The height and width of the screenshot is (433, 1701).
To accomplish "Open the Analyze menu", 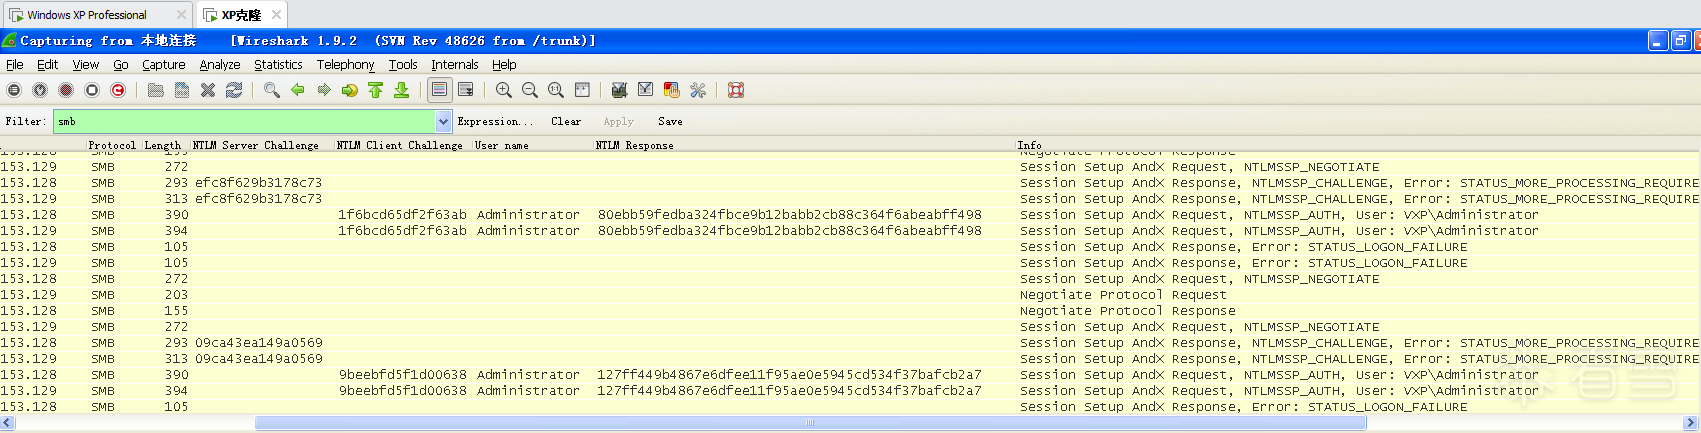I will point(220,64).
